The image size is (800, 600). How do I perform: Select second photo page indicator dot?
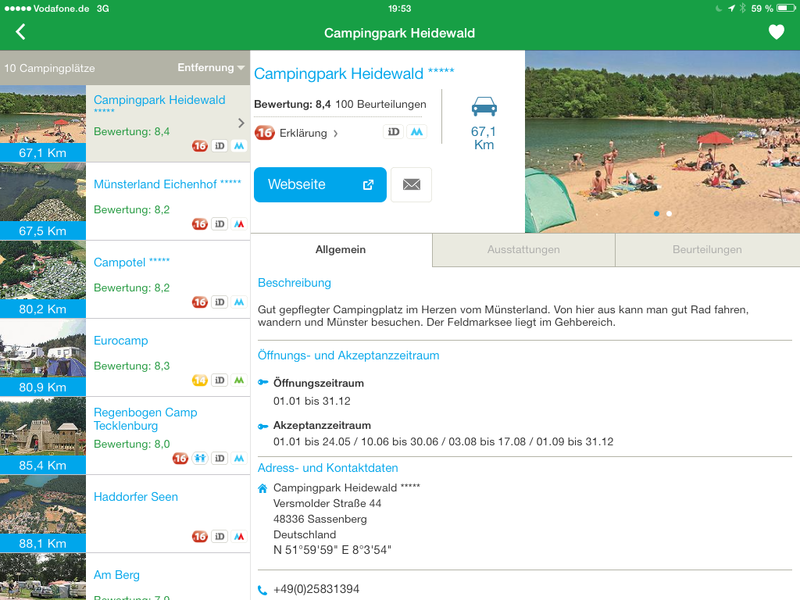(x=669, y=213)
